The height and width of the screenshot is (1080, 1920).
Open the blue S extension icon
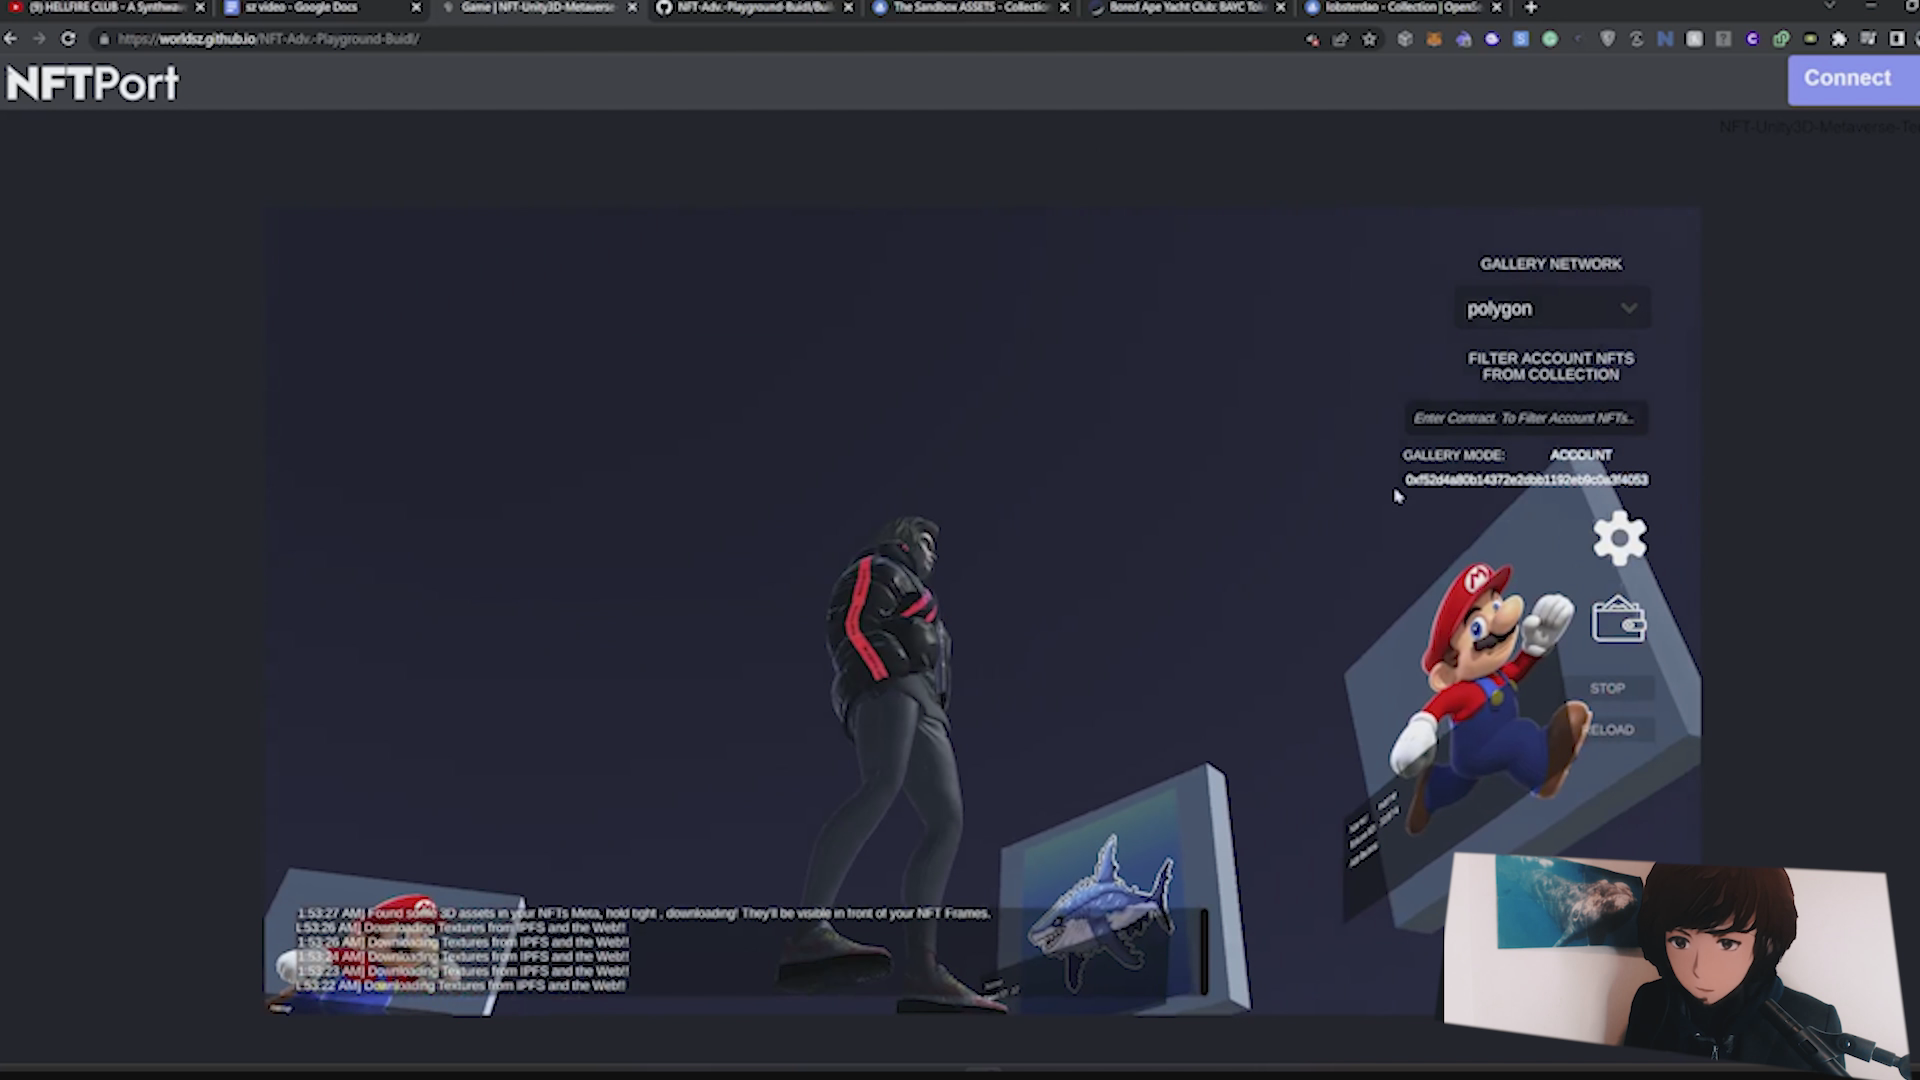point(1521,39)
